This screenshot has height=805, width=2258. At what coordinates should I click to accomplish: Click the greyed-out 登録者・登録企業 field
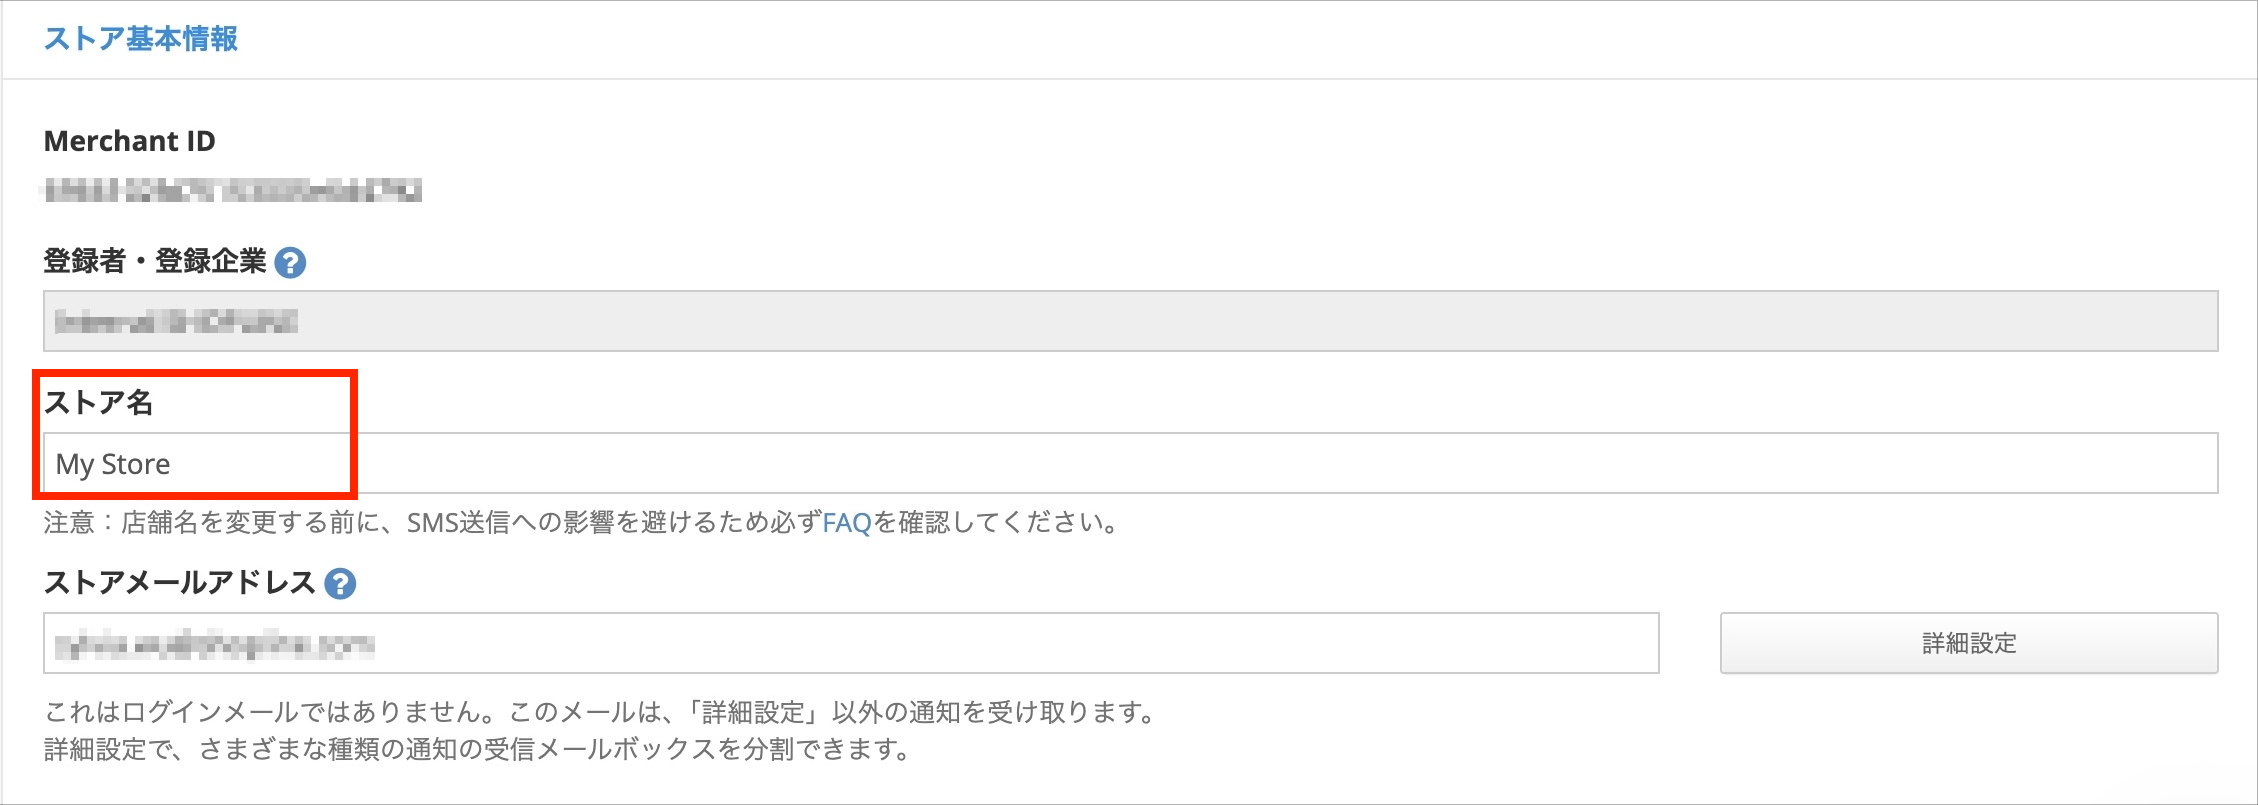pyautogui.click(x=1130, y=321)
